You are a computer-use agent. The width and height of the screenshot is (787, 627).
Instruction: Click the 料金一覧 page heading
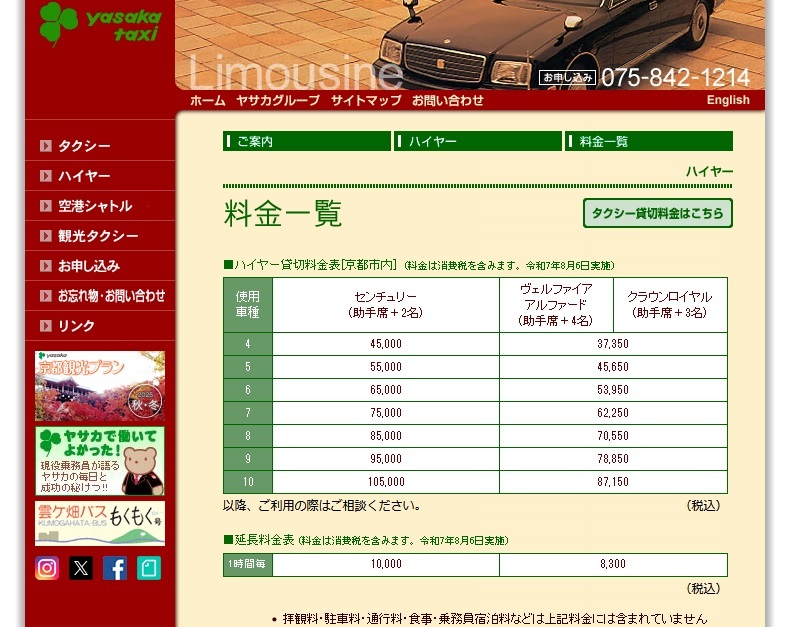pyautogui.click(x=283, y=213)
